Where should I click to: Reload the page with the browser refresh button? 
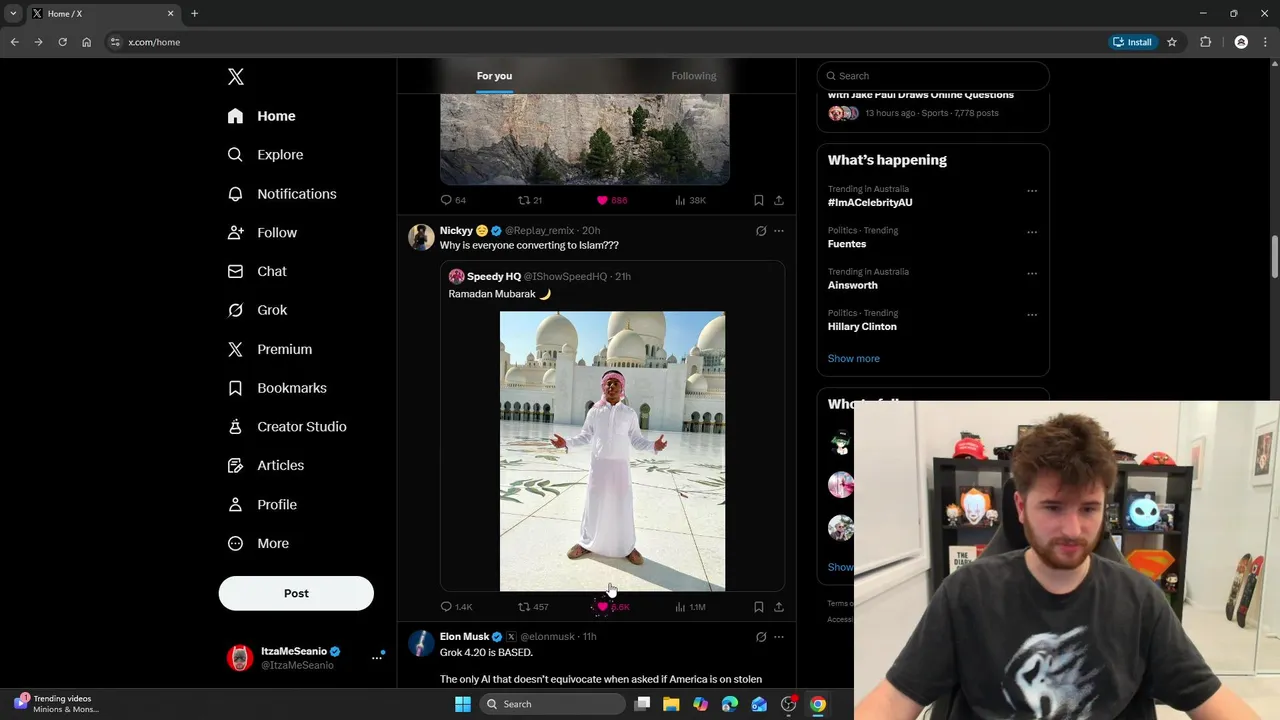point(62,42)
